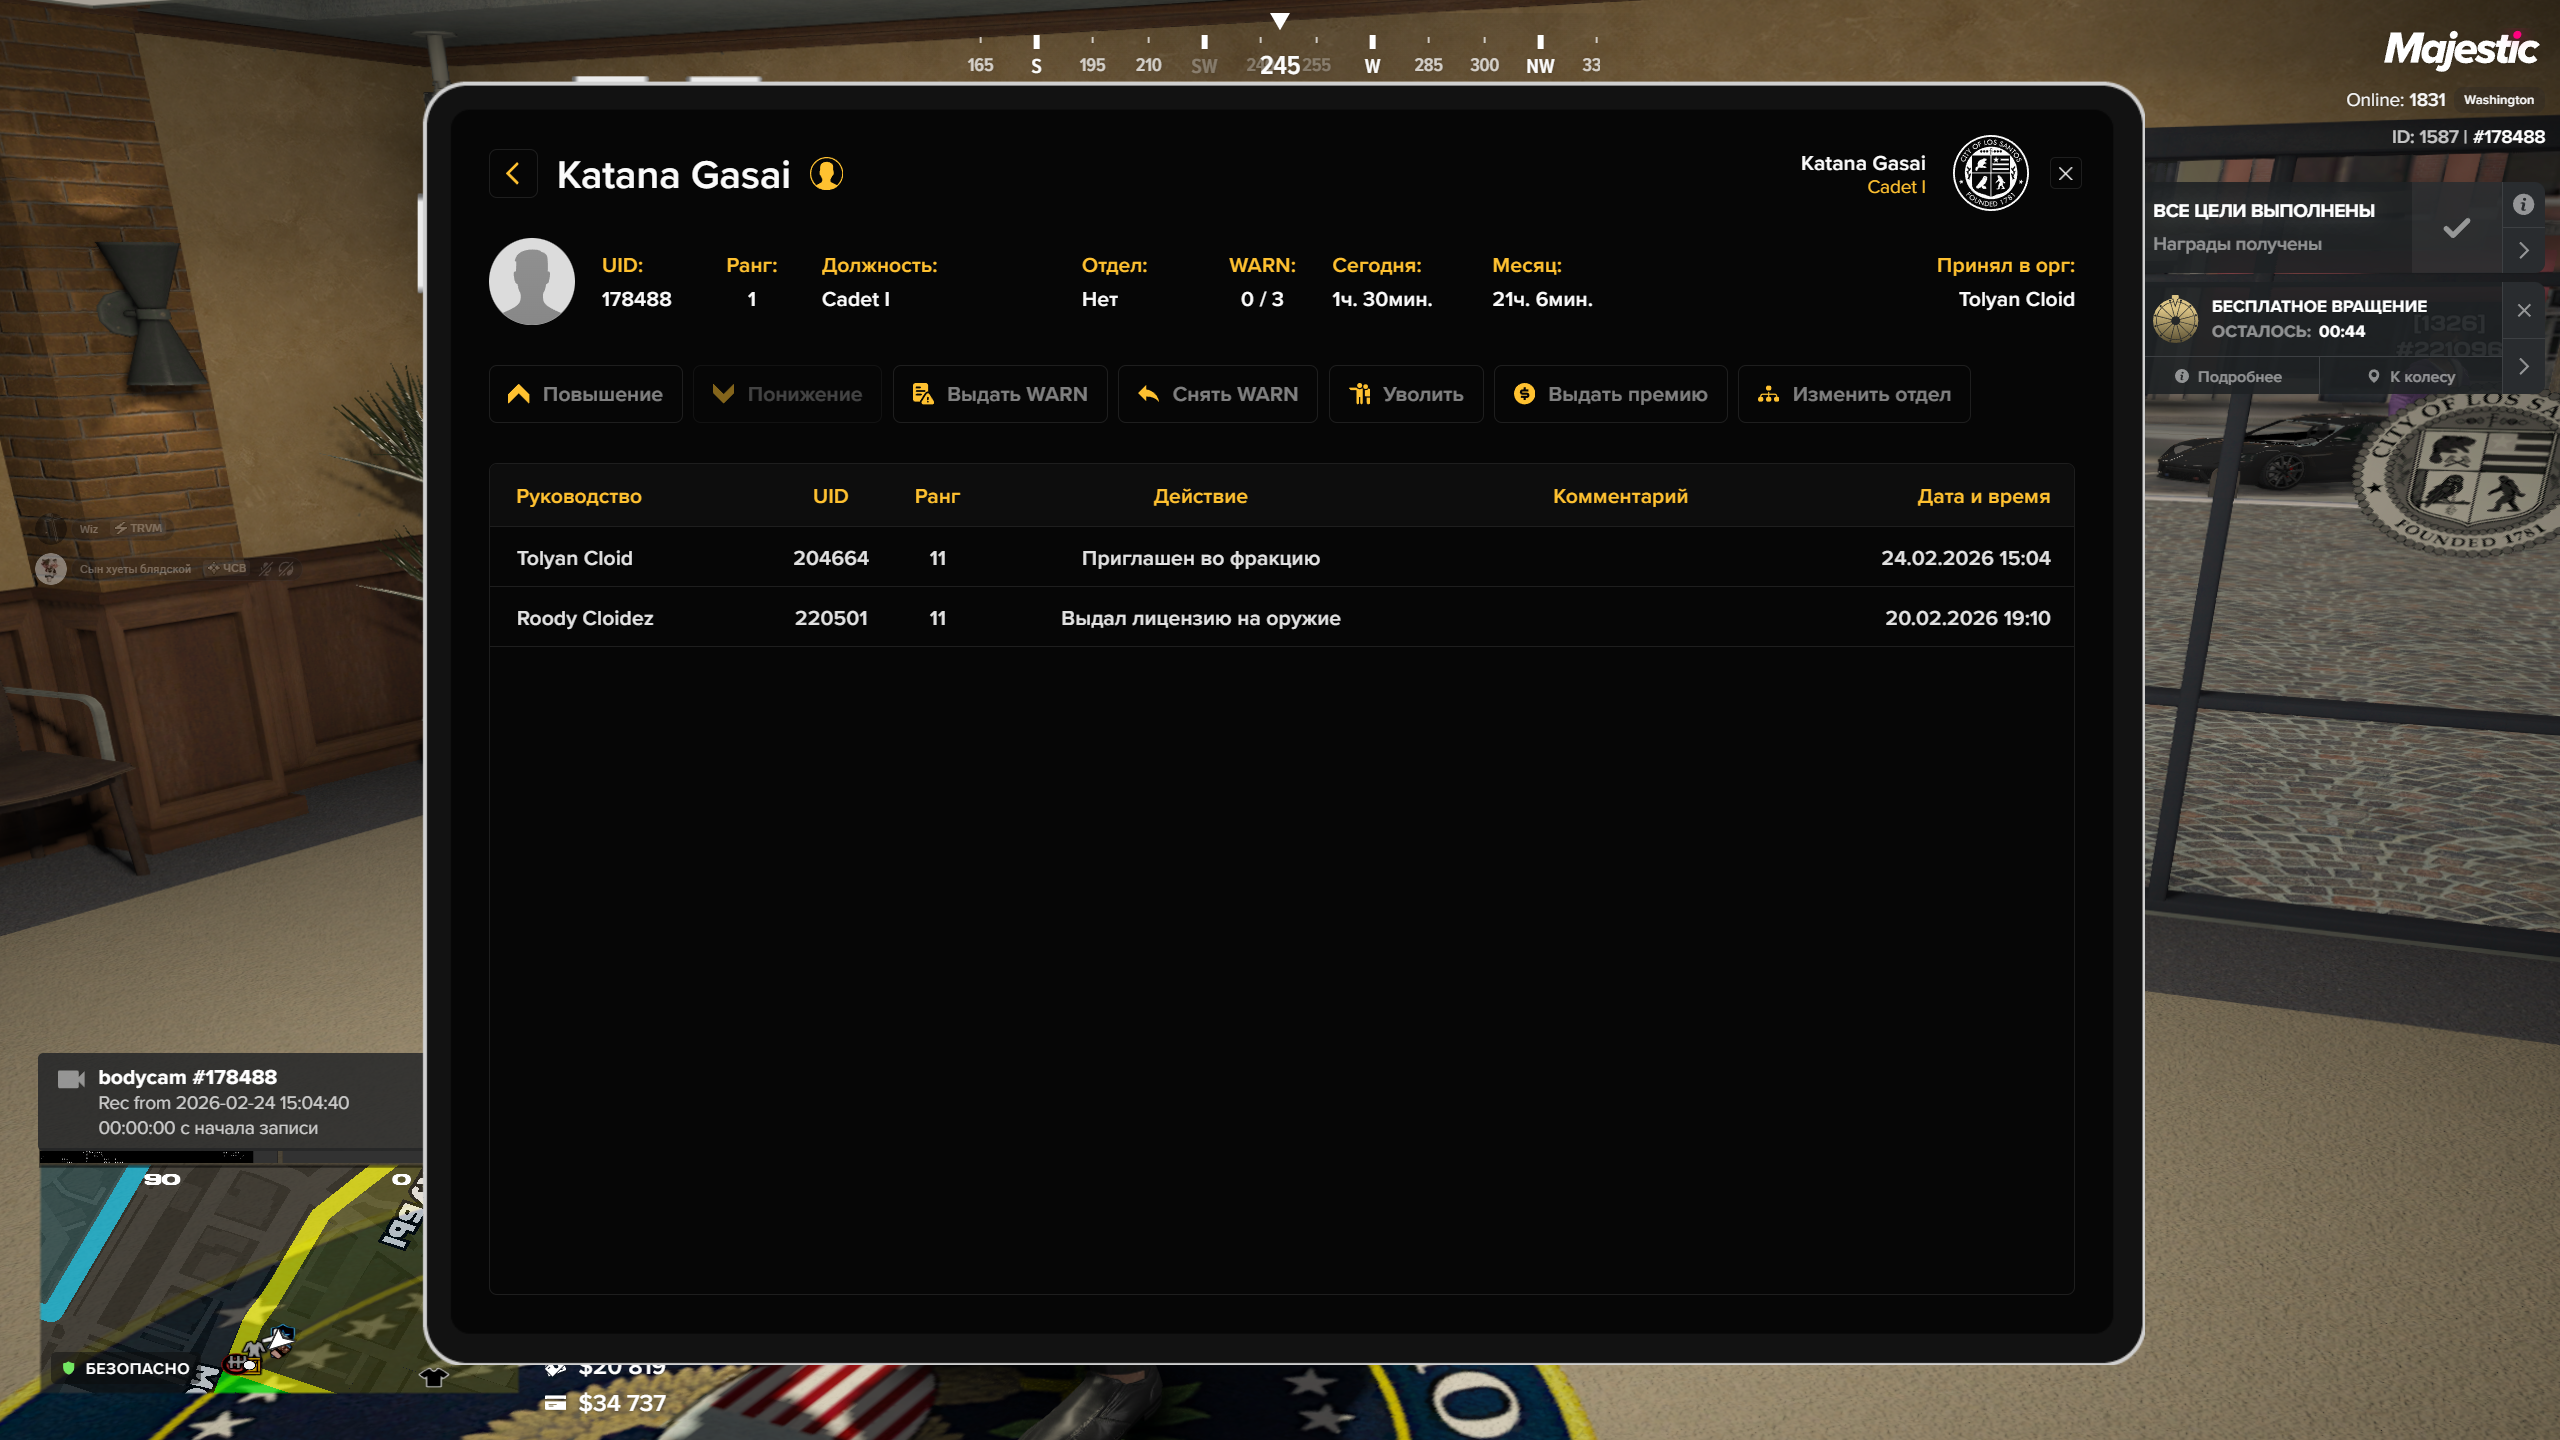
Task: Click the faction emblem in header
Action: (x=1990, y=173)
